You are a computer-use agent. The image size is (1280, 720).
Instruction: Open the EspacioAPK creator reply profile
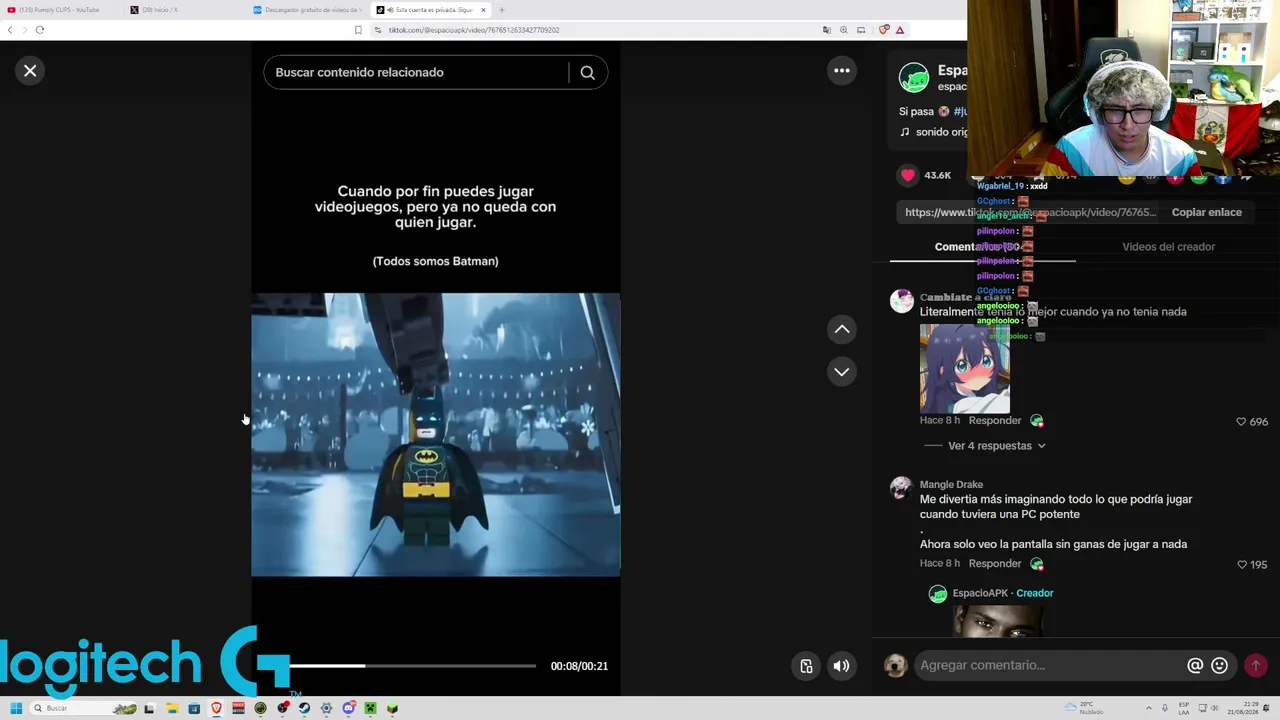point(980,593)
